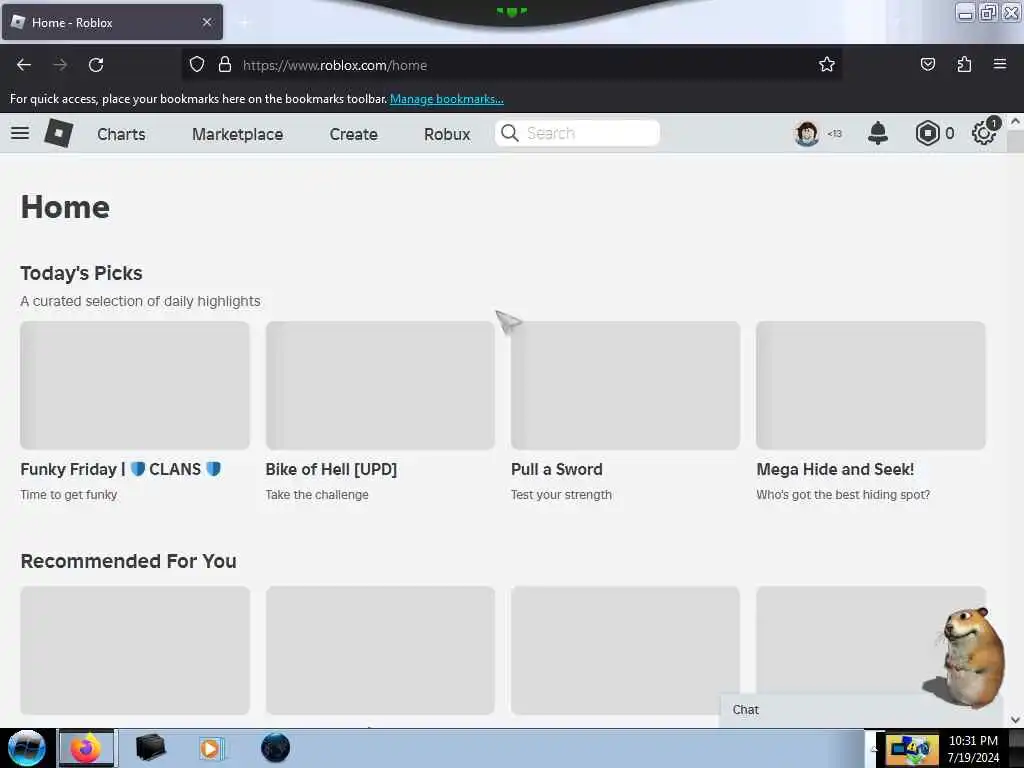Click the tracking protection shield icon
This screenshot has height=768, width=1024.
197,64
